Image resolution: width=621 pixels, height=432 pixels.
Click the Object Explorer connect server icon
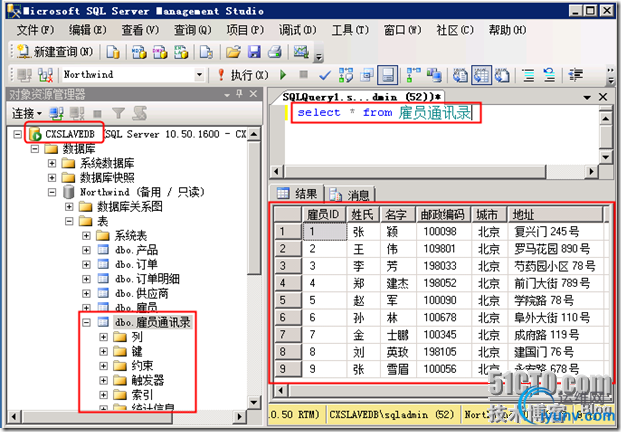coord(56,114)
